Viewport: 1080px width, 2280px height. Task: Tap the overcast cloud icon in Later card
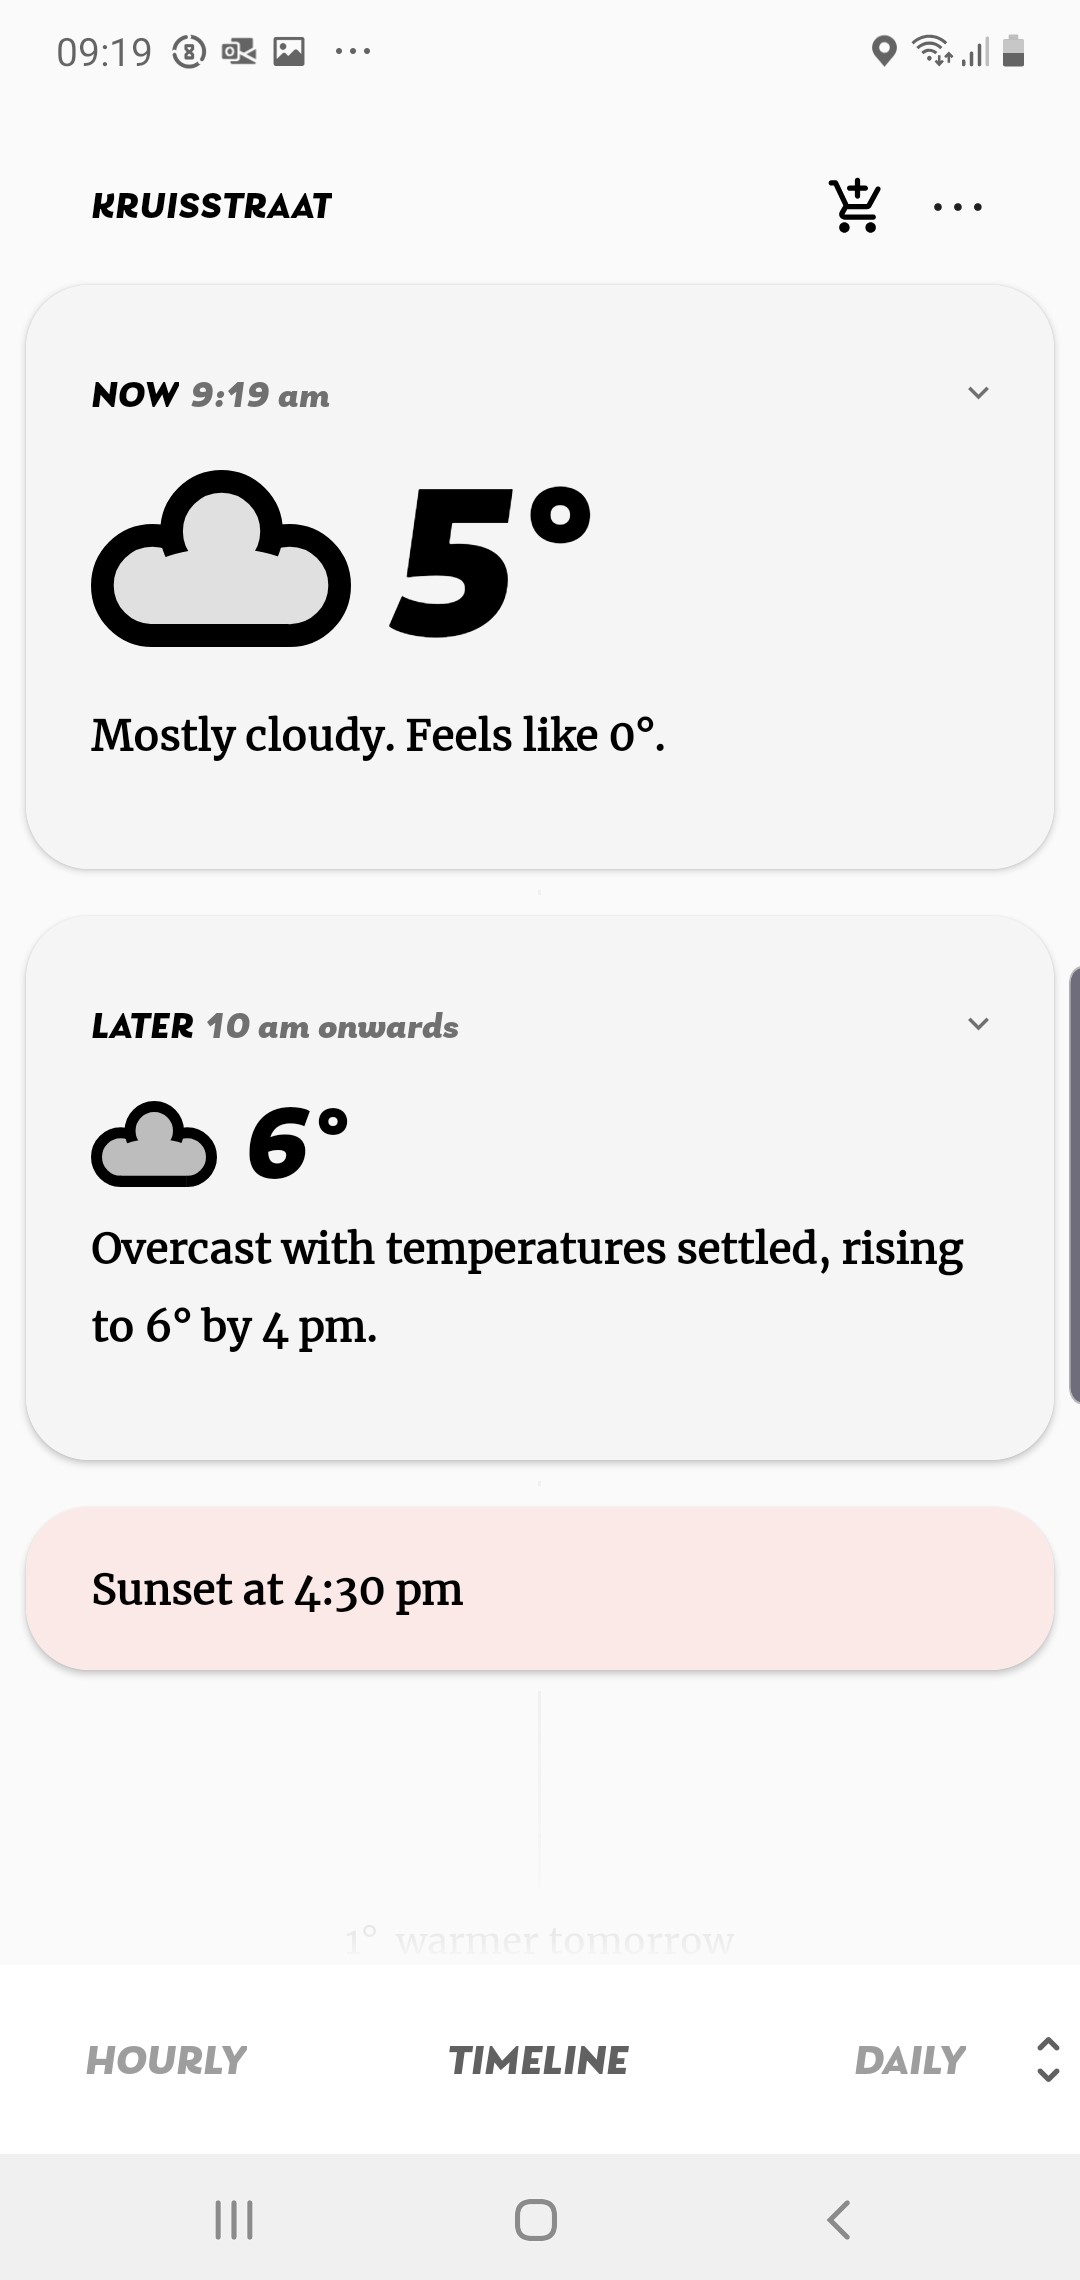(154, 1144)
